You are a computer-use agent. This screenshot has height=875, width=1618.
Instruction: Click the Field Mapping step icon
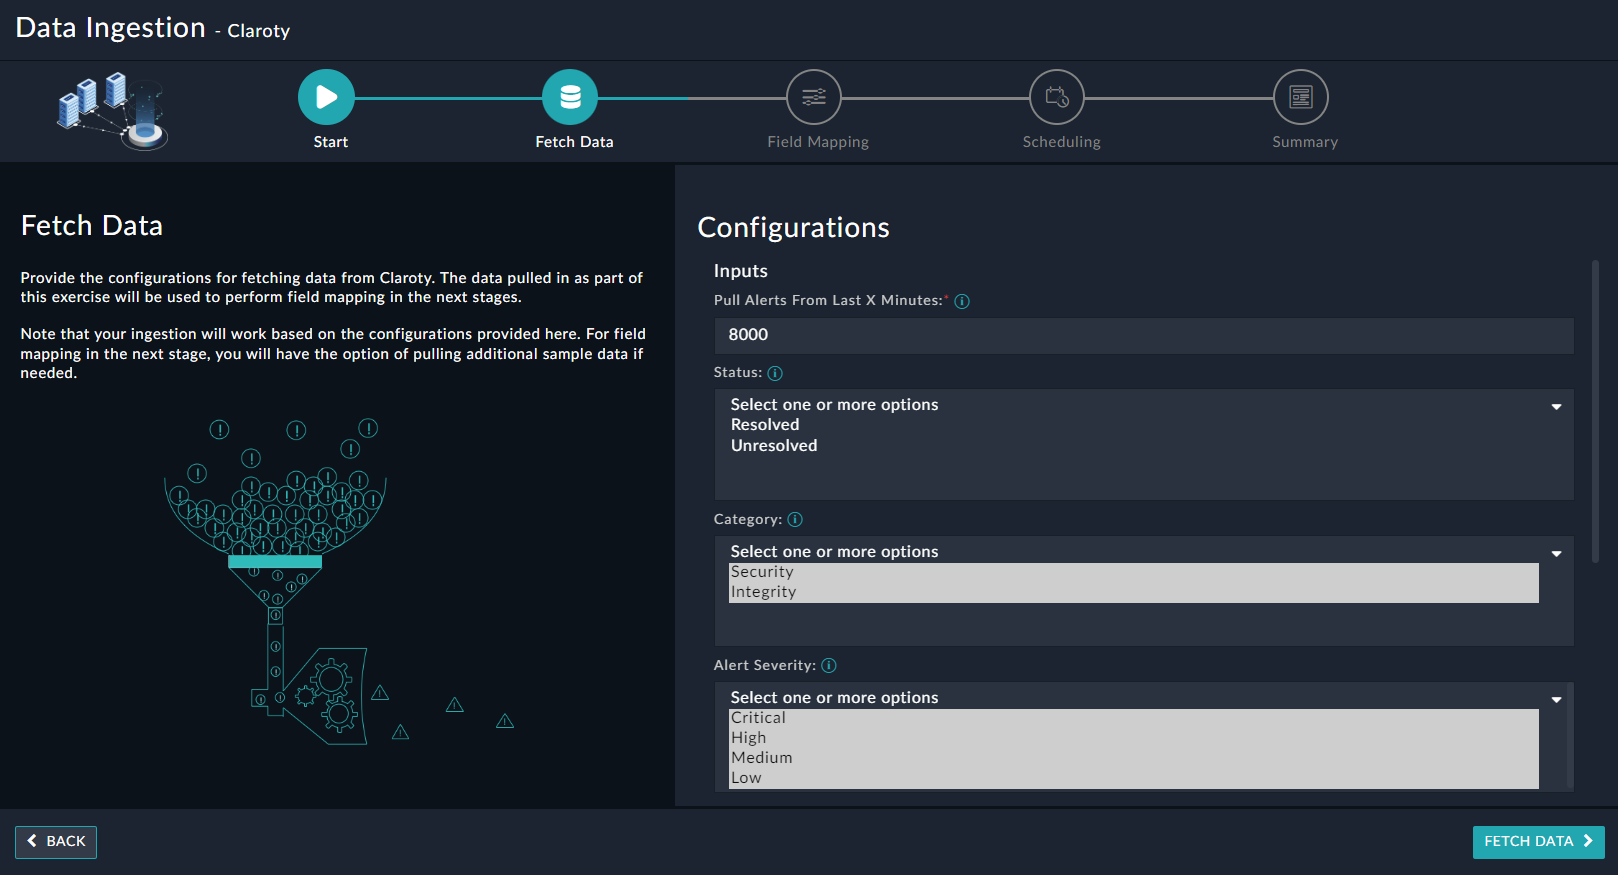click(x=814, y=97)
